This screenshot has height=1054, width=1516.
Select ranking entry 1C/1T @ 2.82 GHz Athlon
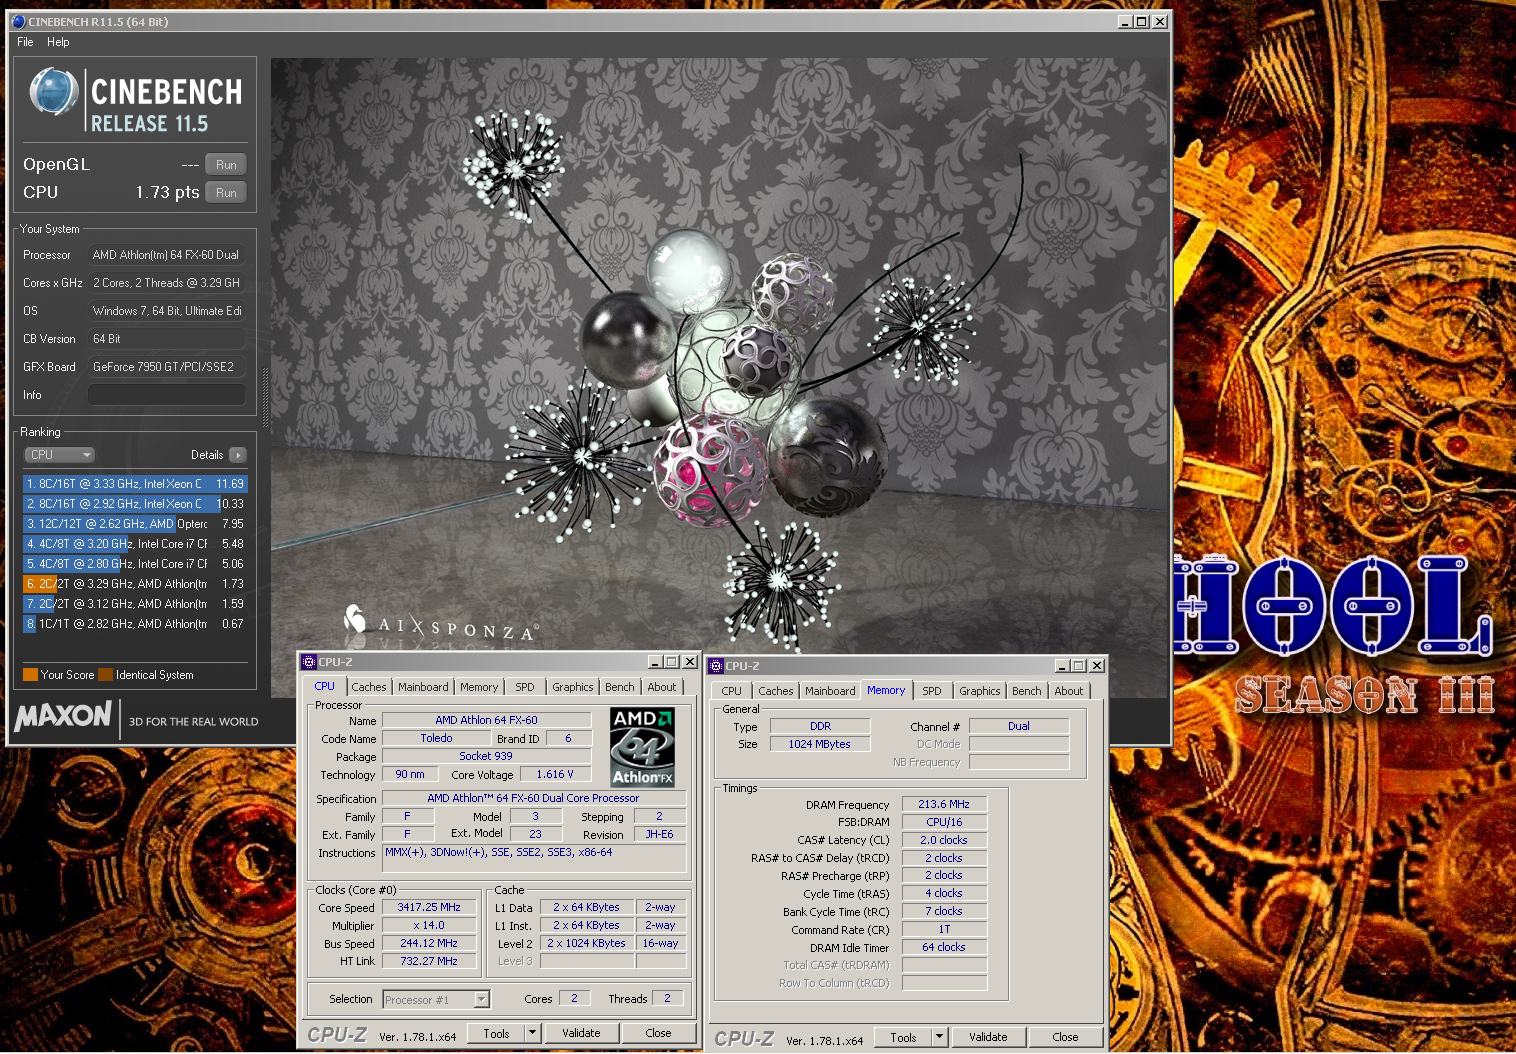tap(134, 624)
